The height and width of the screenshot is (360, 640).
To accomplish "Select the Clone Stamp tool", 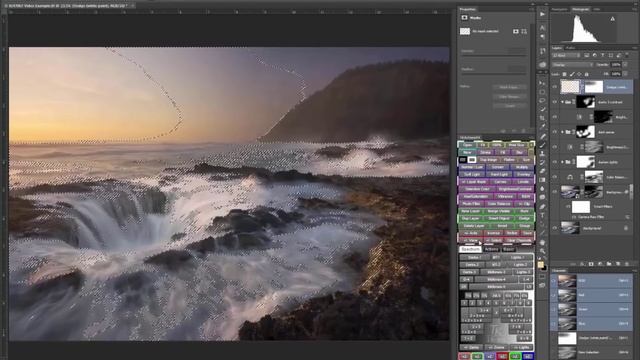I will click(542, 153).
